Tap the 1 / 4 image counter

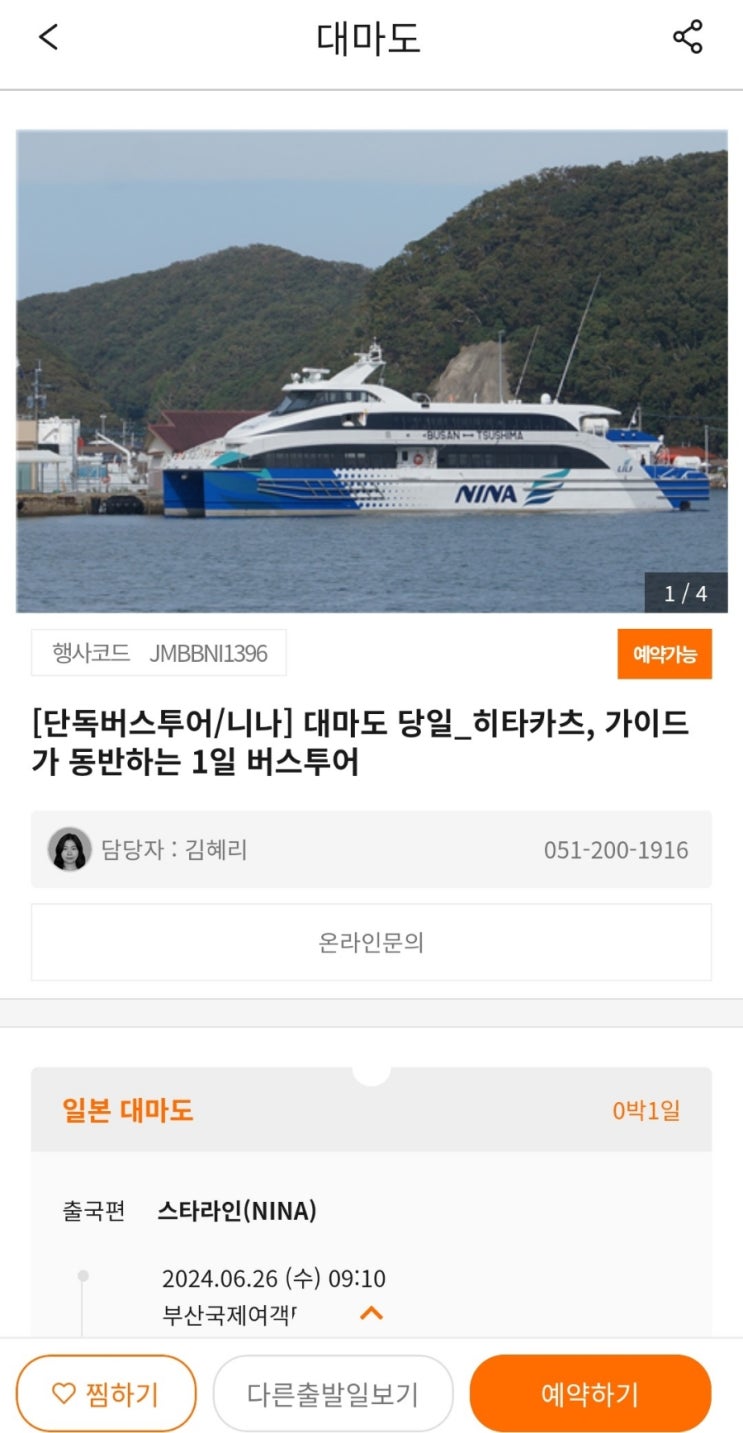tap(686, 593)
